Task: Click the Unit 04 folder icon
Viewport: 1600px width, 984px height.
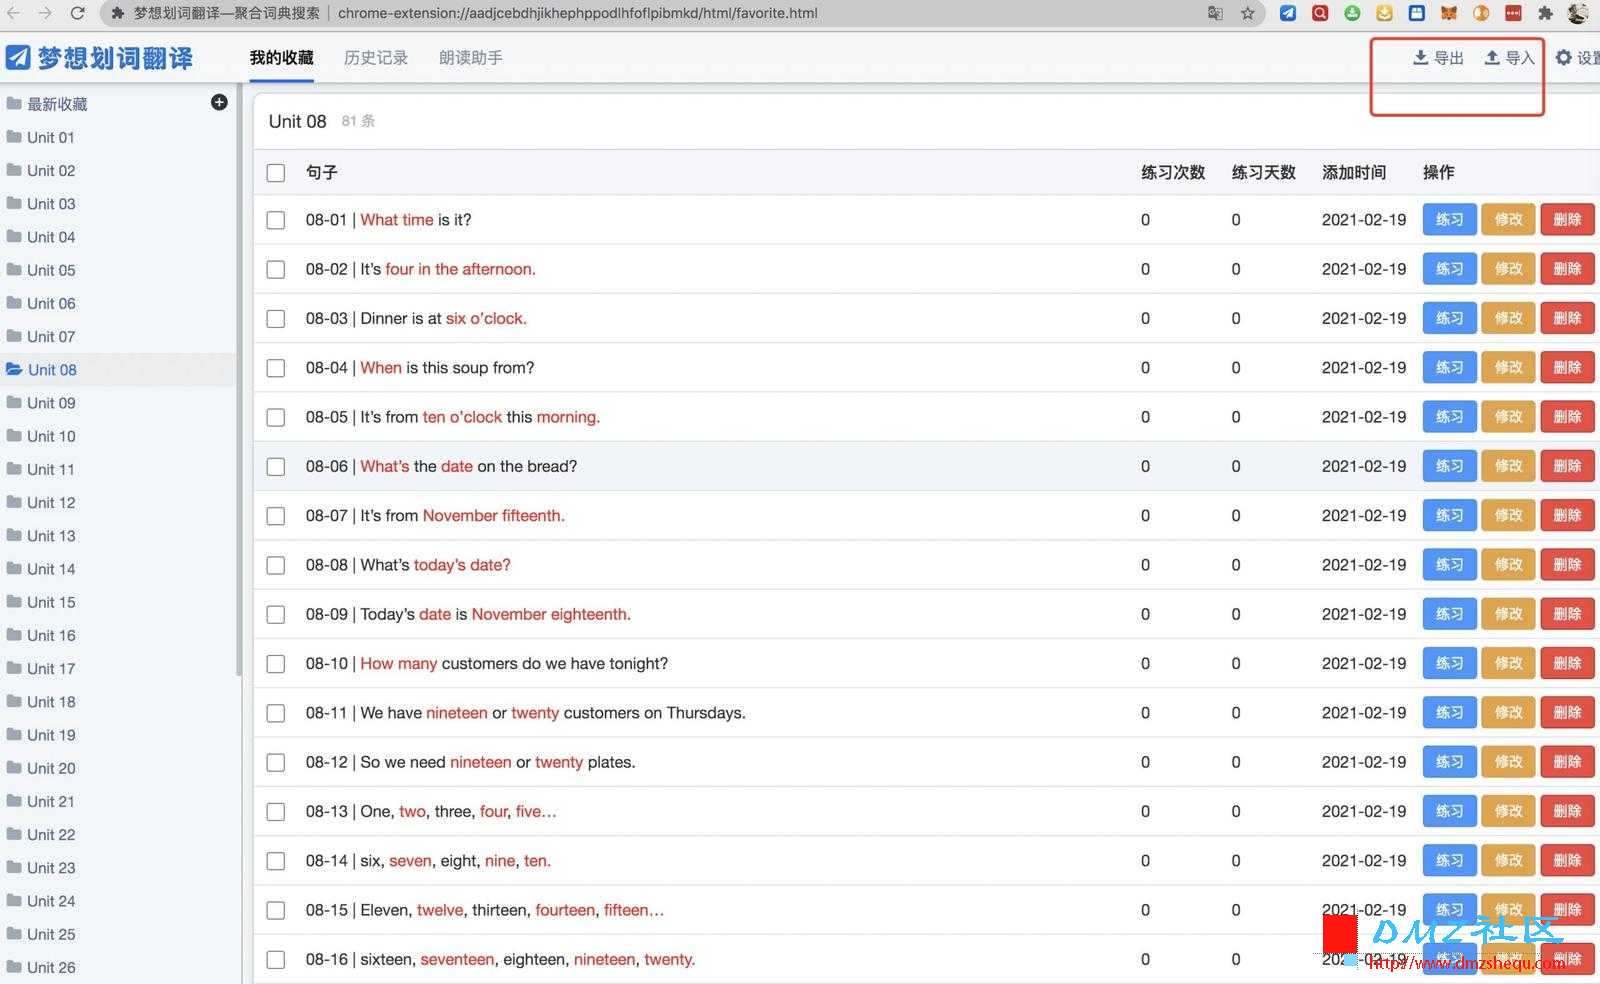Action: [14, 236]
